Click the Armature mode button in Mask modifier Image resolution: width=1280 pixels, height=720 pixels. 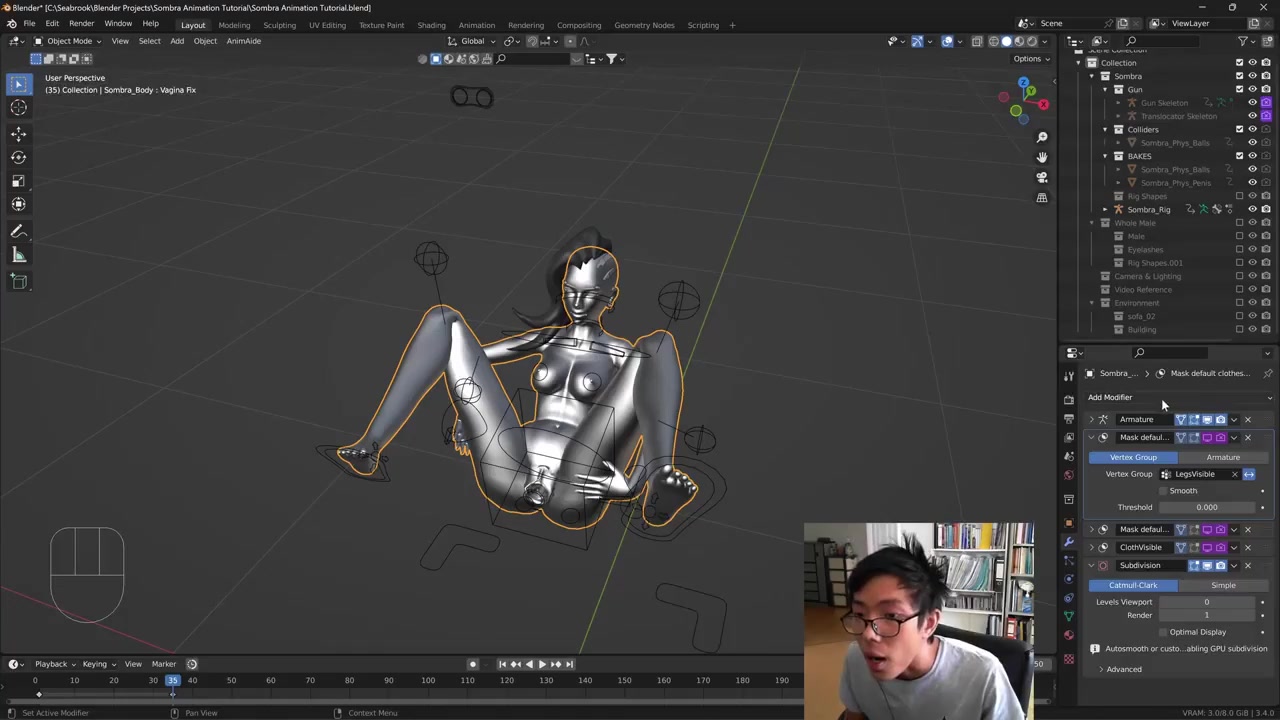(1222, 457)
